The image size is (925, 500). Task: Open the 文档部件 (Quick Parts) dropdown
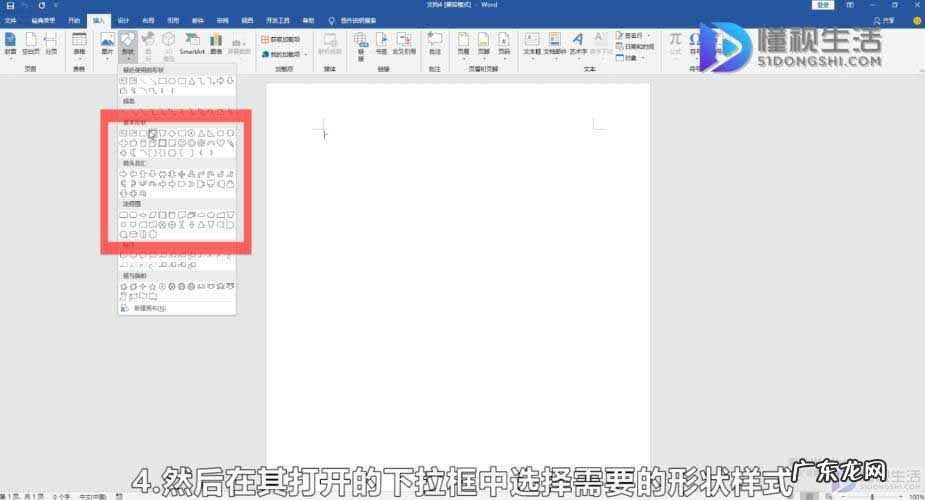point(555,44)
